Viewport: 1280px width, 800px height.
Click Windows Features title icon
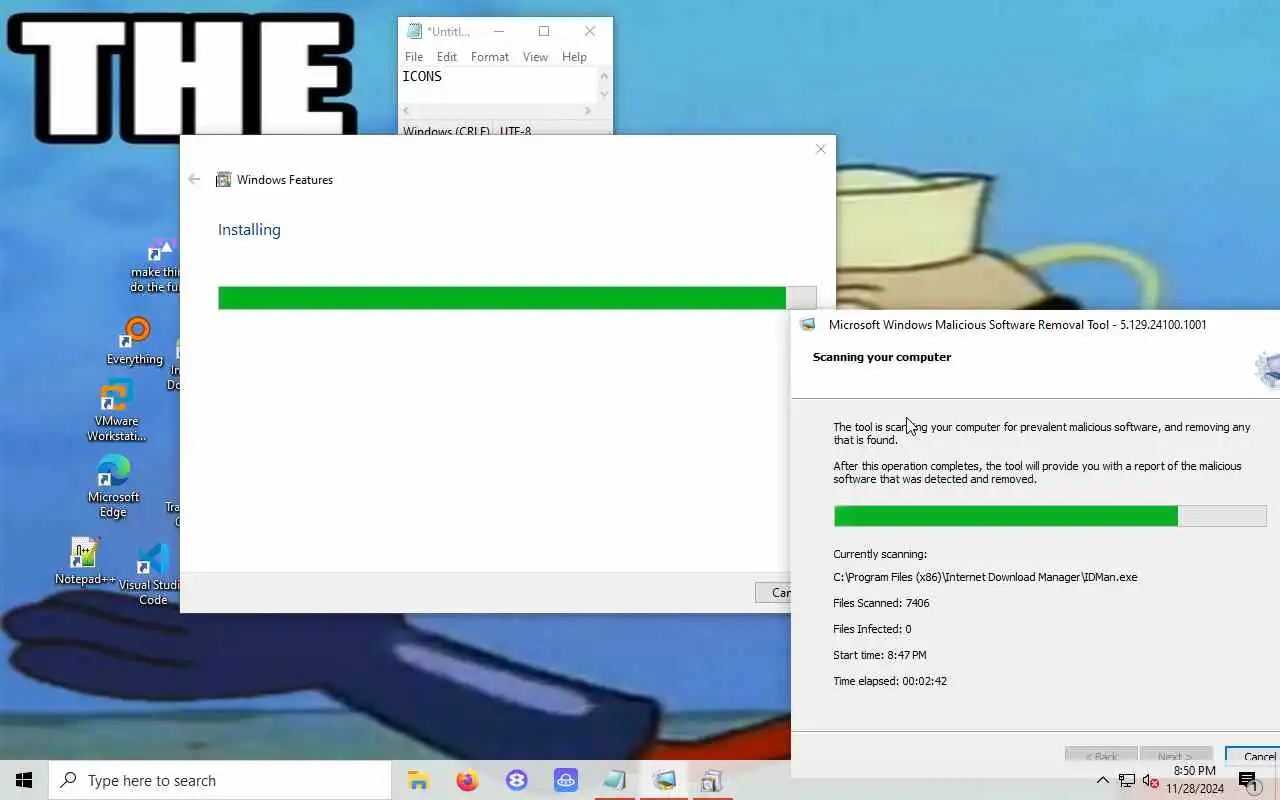click(224, 180)
